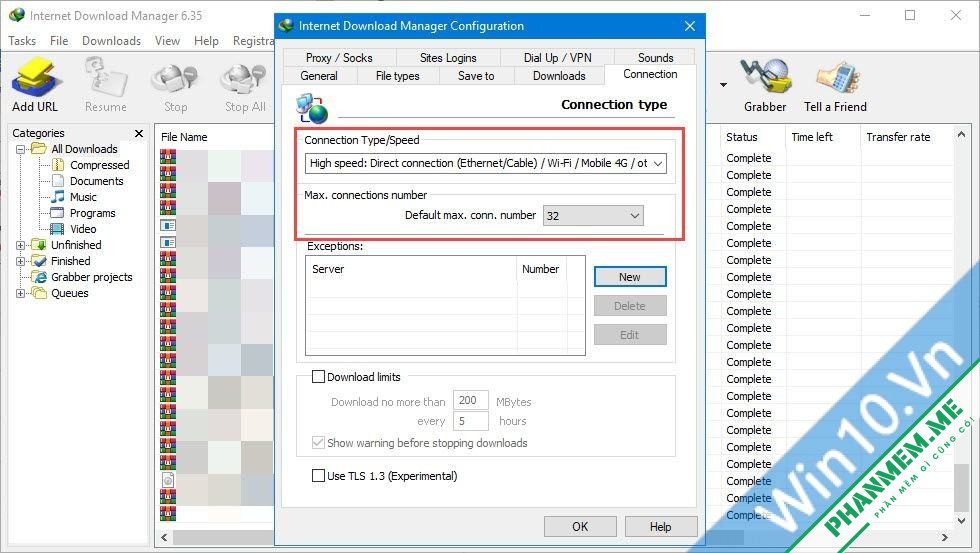Maximize the Internet Download Manager window

pyautogui.click(x=910, y=15)
